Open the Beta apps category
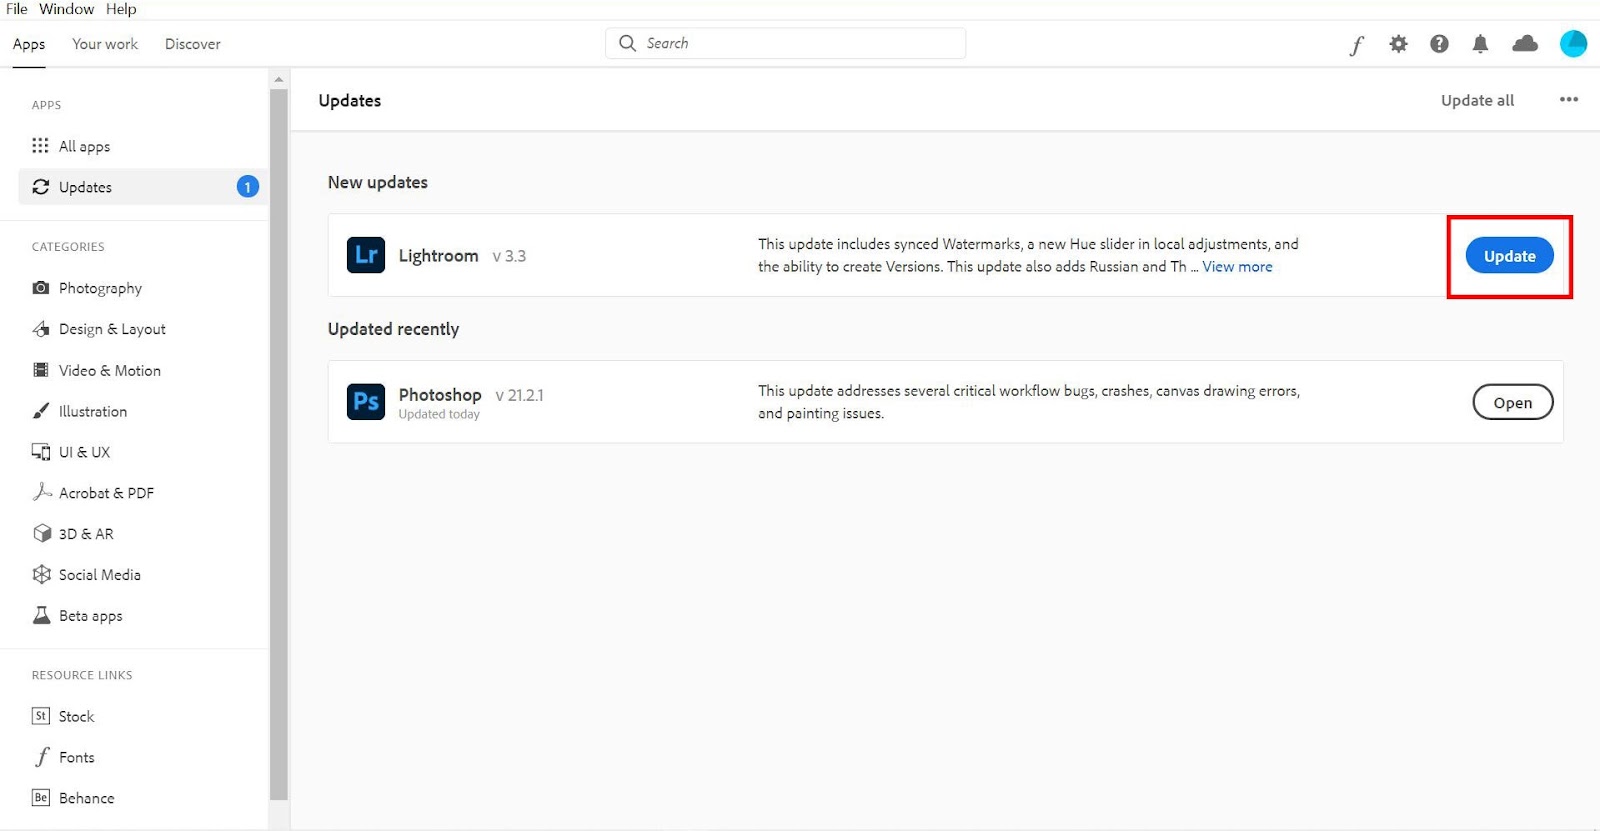This screenshot has height=831, width=1600. coord(91,616)
